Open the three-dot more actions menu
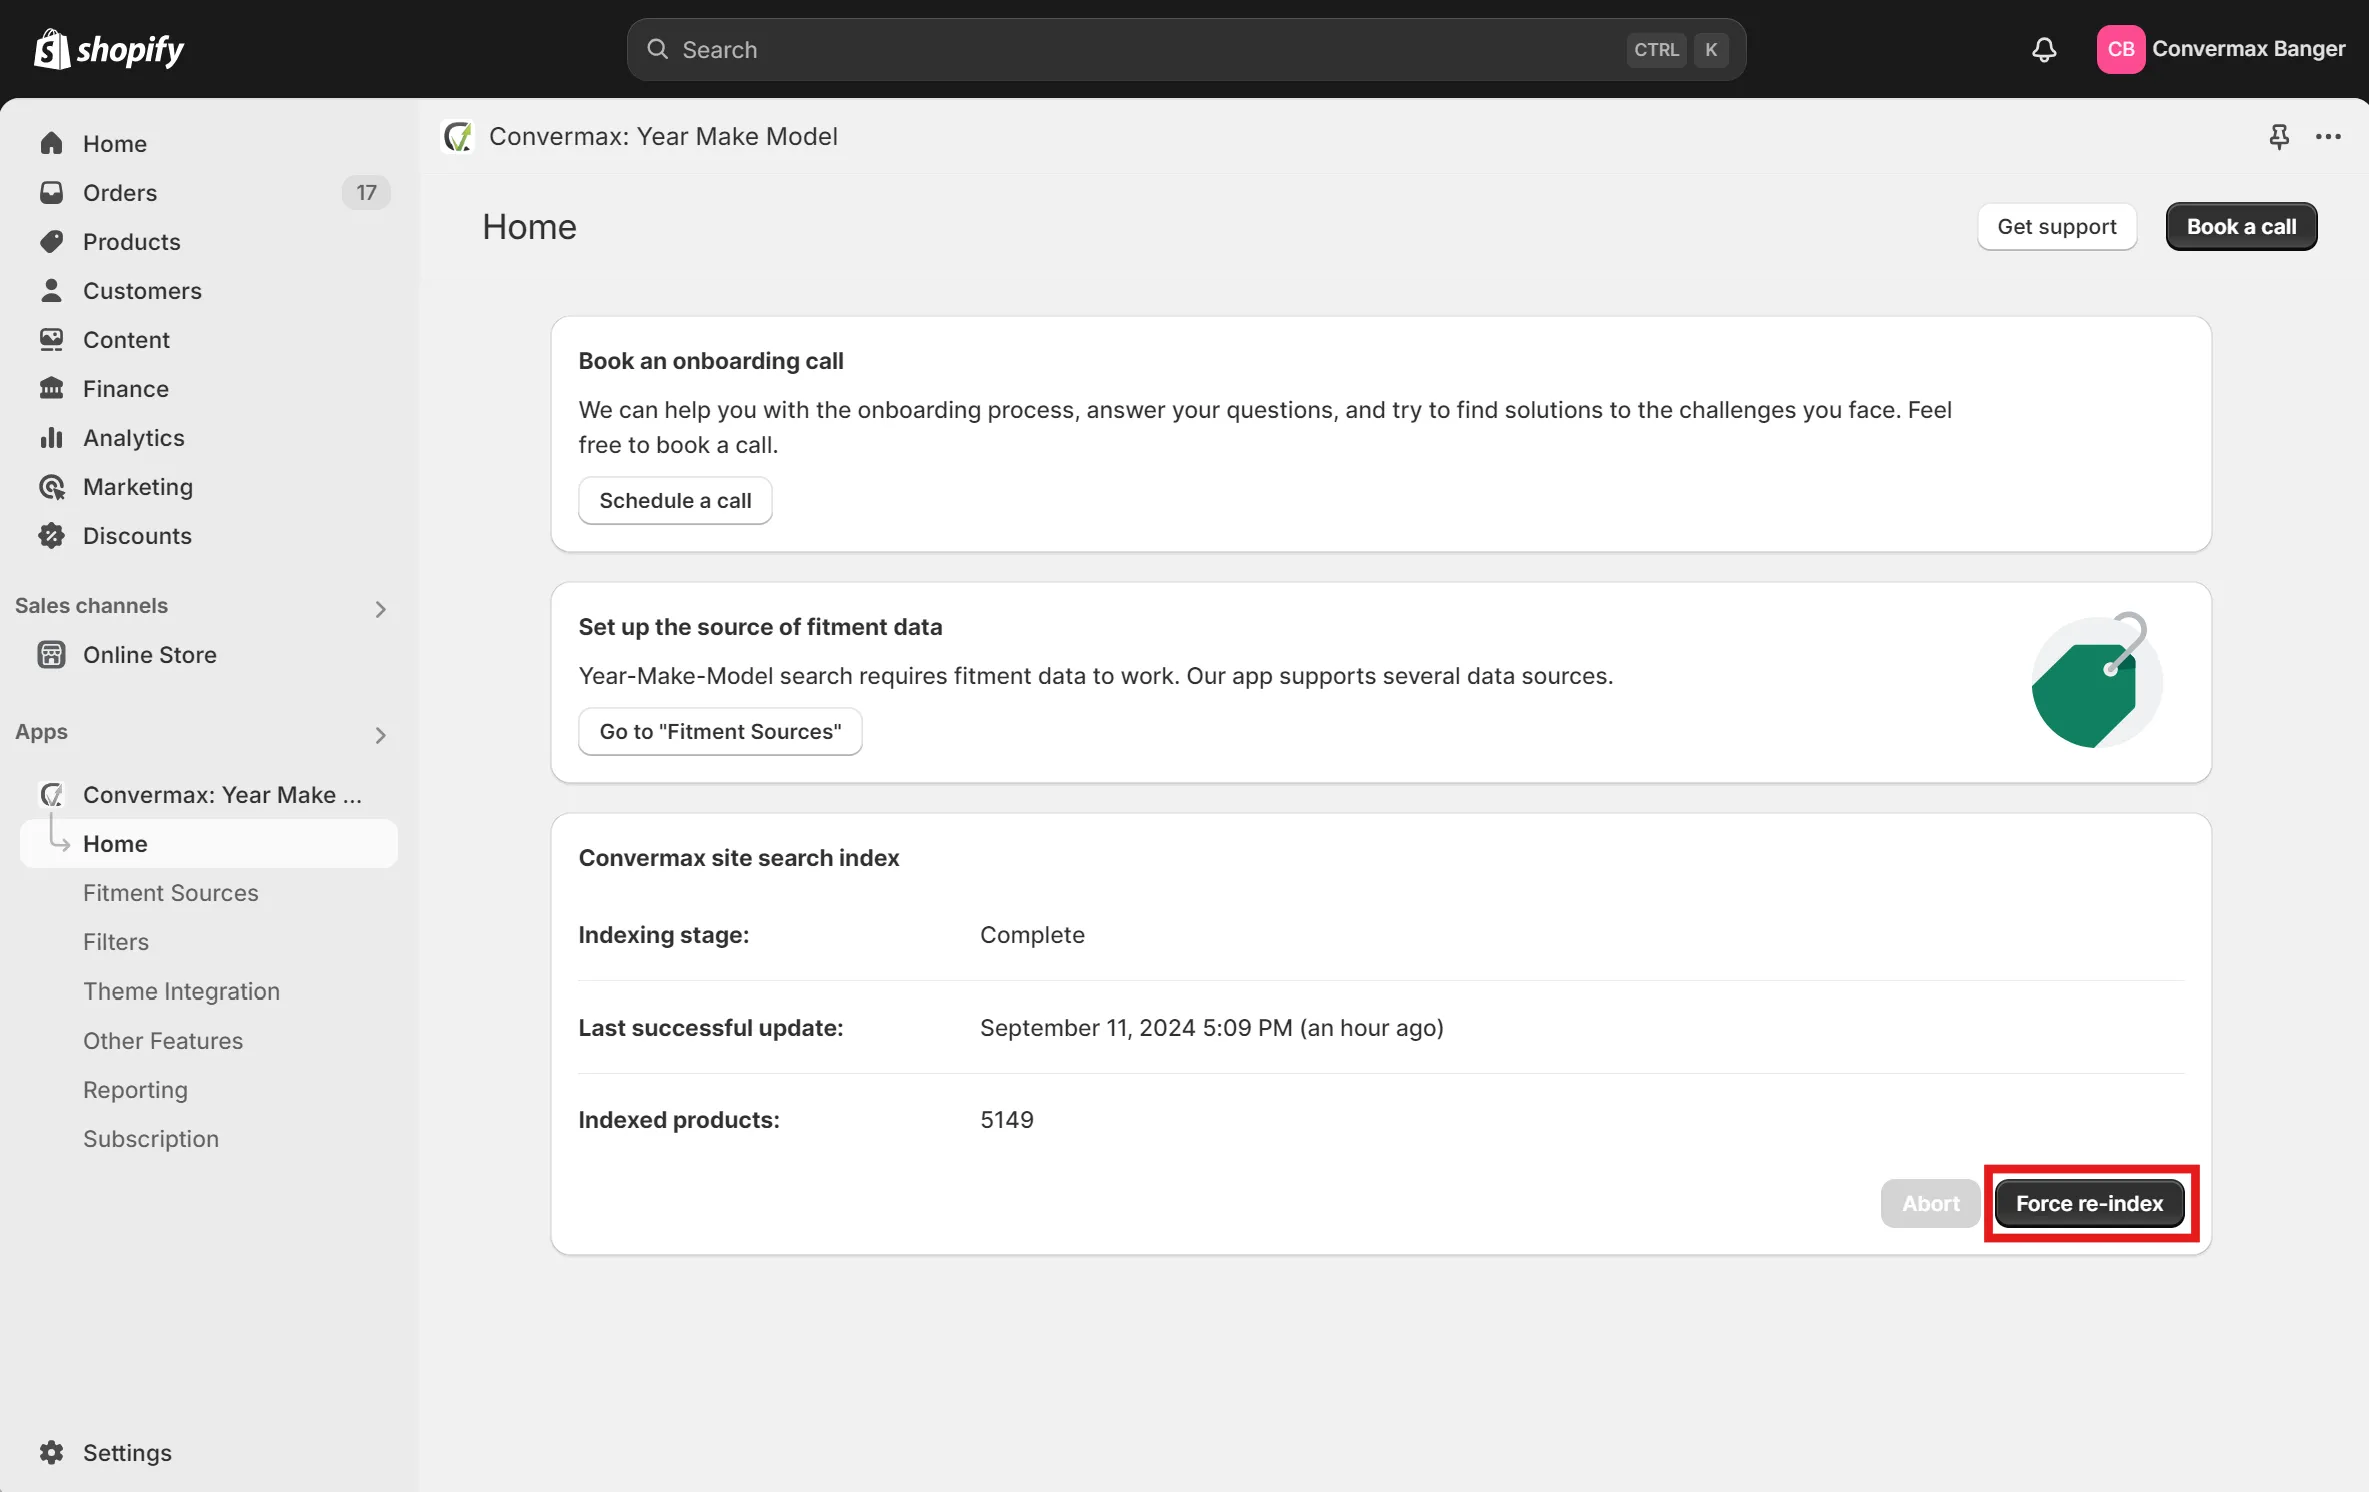Image resolution: width=2369 pixels, height=1492 pixels. click(2328, 137)
